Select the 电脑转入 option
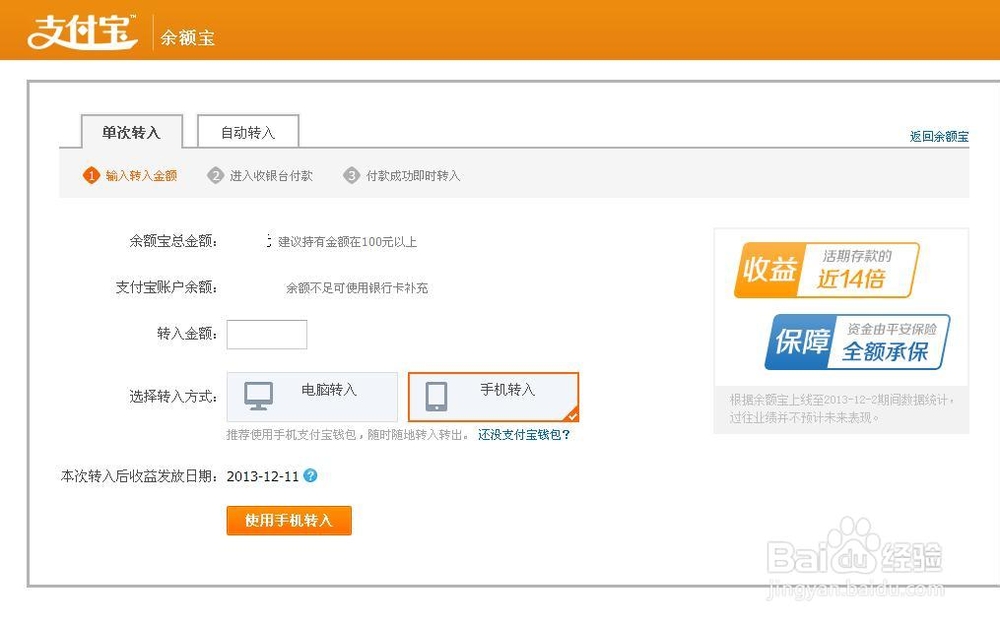1000x623 pixels. [x=312, y=397]
